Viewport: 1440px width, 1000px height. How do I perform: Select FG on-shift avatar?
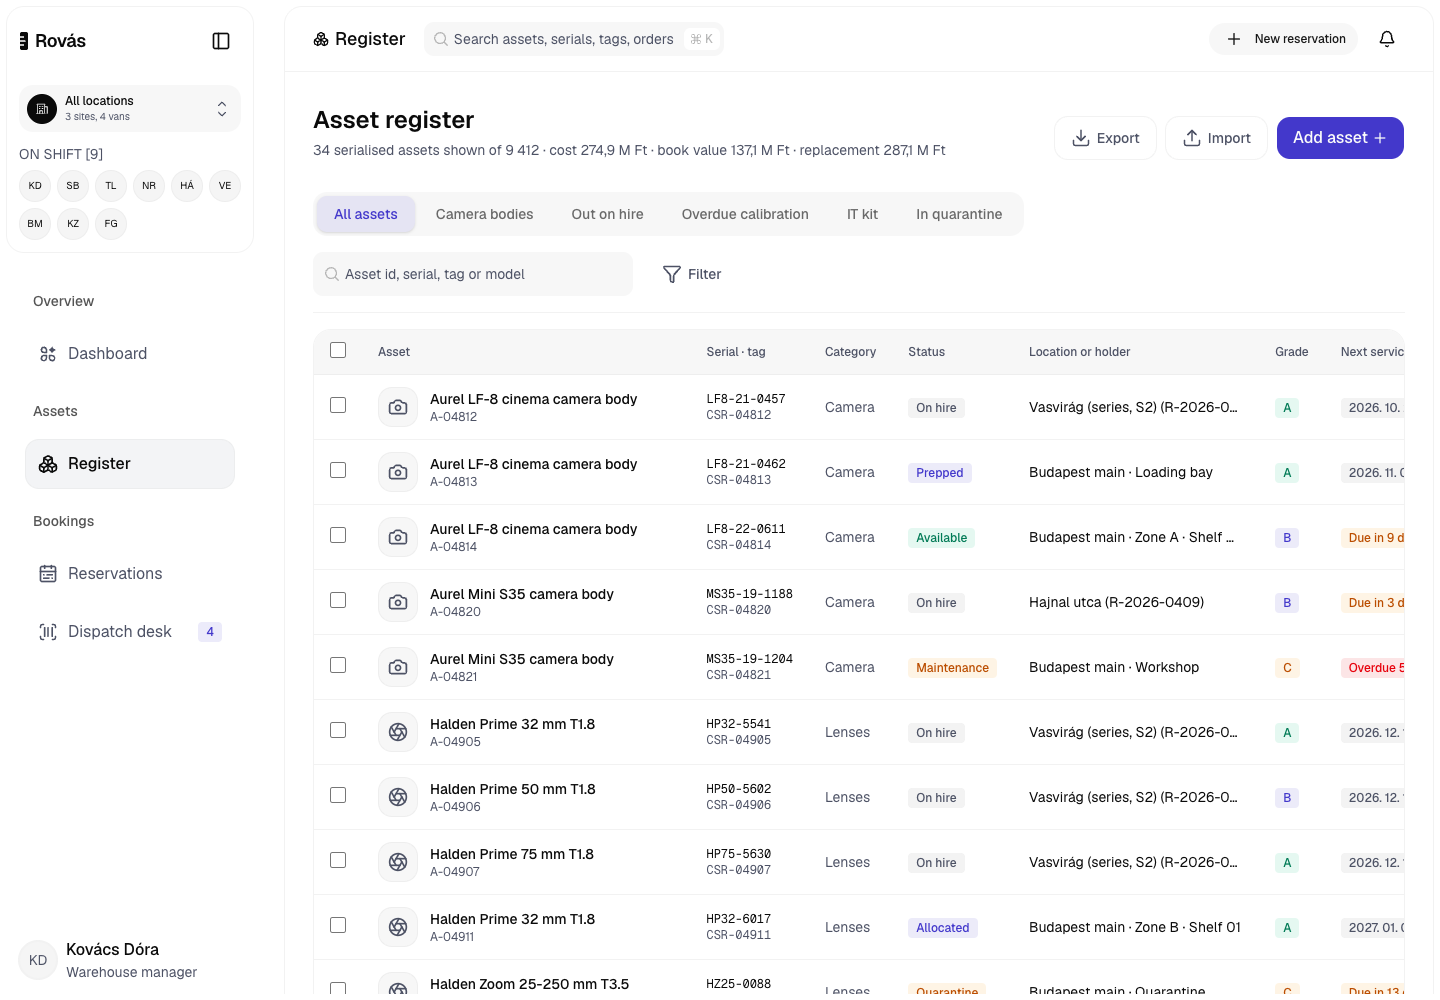tap(111, 224)
